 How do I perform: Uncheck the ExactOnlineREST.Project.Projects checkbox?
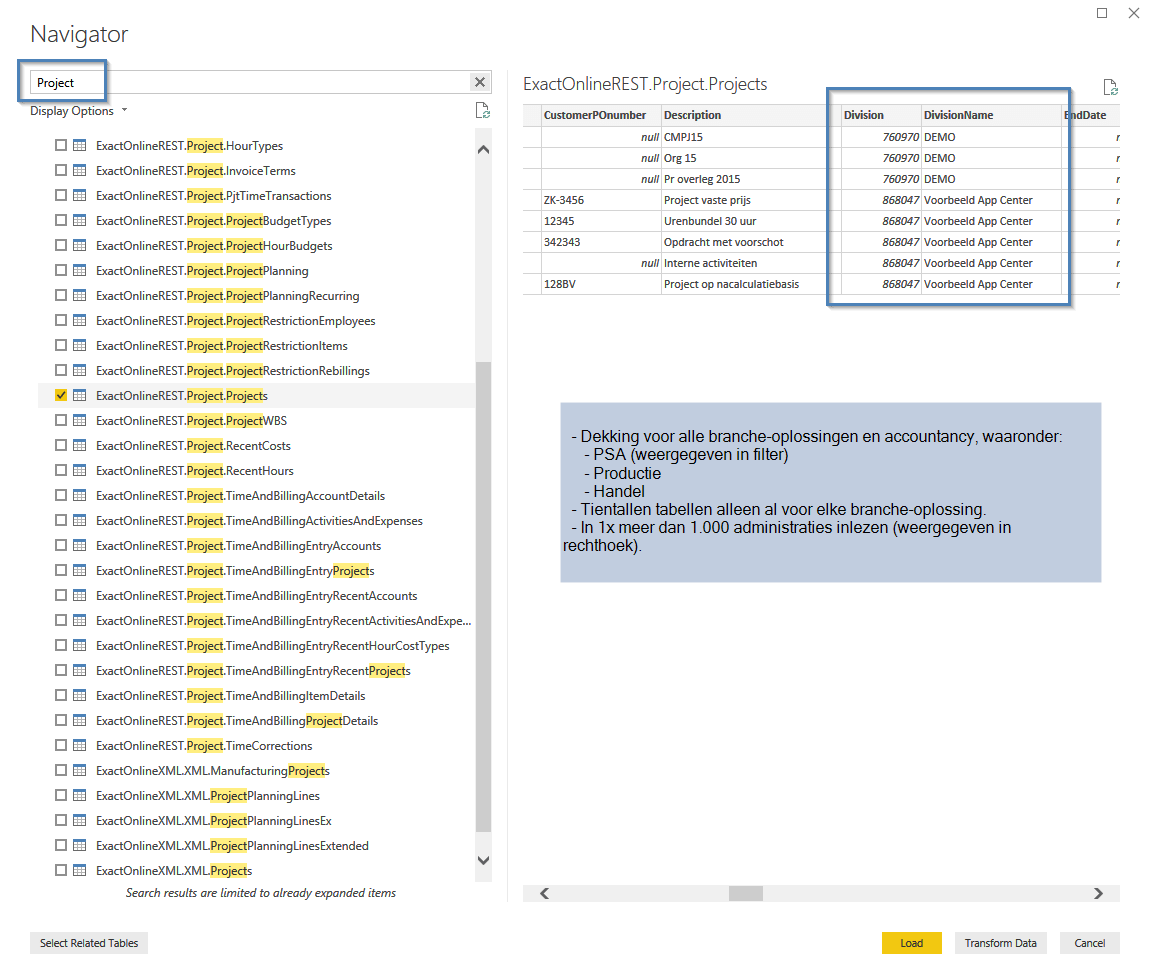tap(61, 396)
